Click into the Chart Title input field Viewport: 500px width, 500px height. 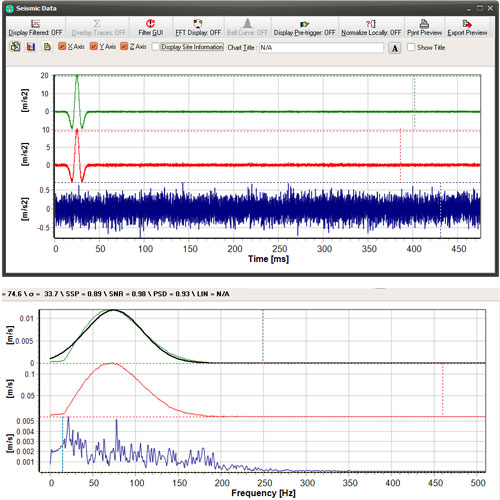321,48
